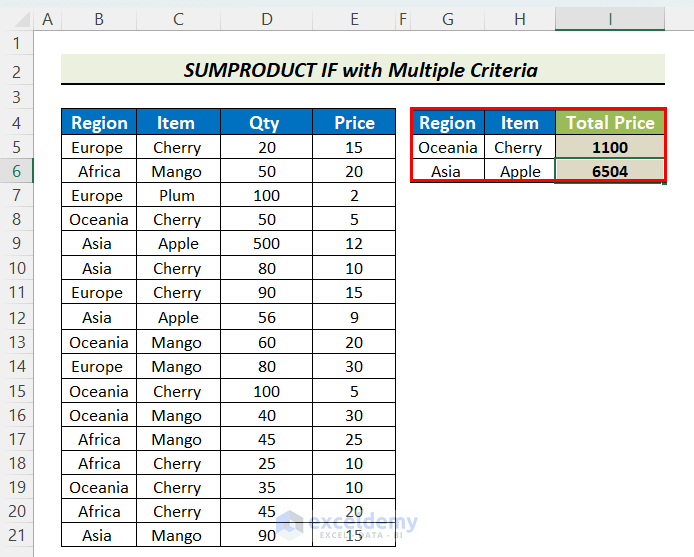Click Oceania in the criteria table
Image resolution: width=694 pixels, height=557 pixels.
(x=447, y=147)
